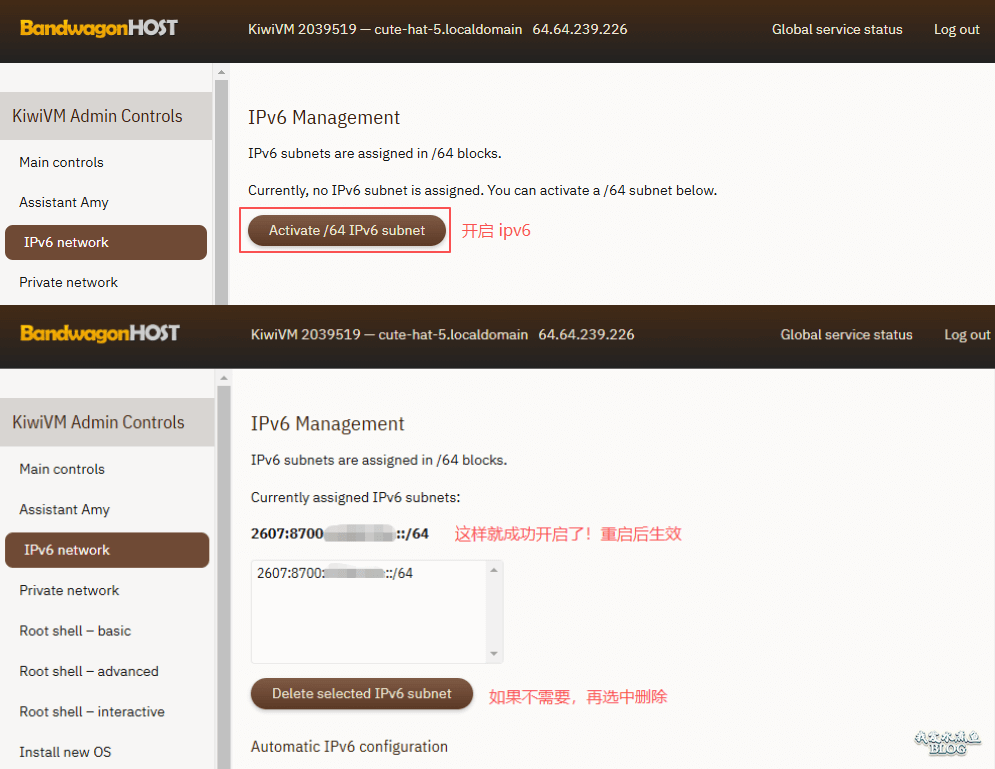The image size is (995, 769).
Task: Click the sidebar scroll-up arrow in the lower panel
Action: [223, 379]
